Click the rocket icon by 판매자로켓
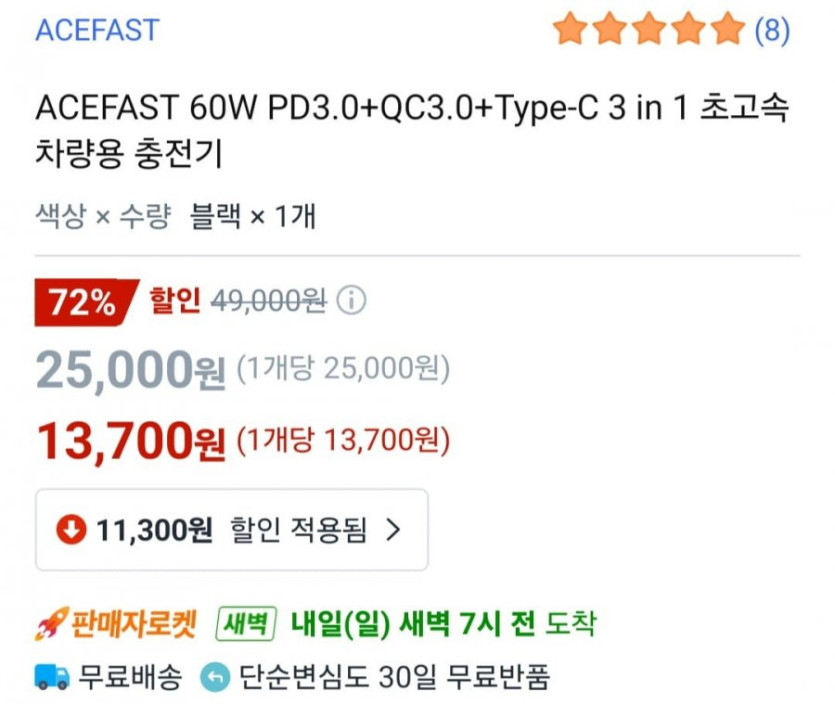The height and width of the screenshot is (704, 835). coord(49,626)
